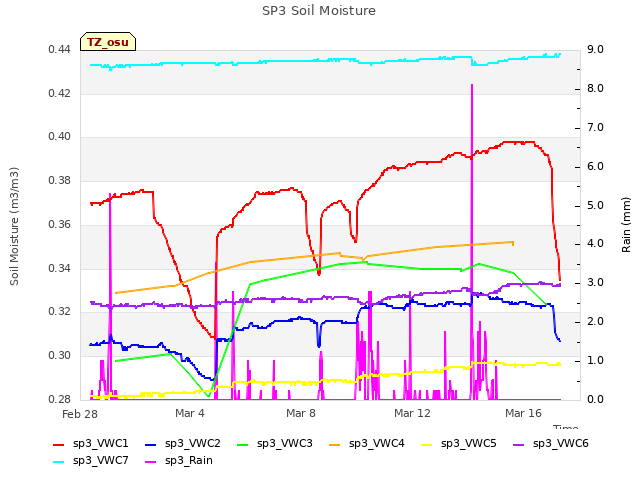Click the yellow sp3_VWC5 legend swatch

427,444
